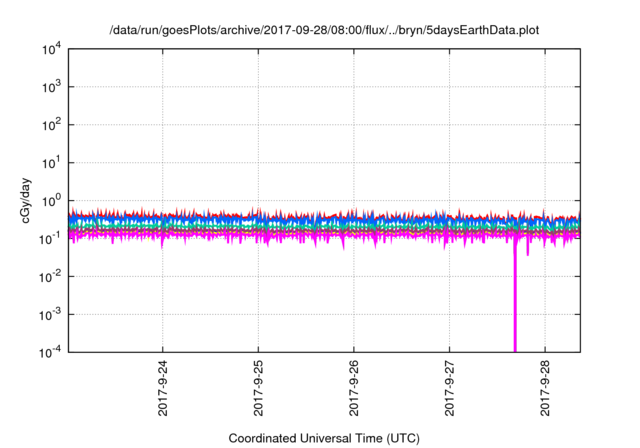Click the 10^-1 y-axis tick label
This screenshot has height=448, width=640.
pyautogui.click(x=50, y=239)
